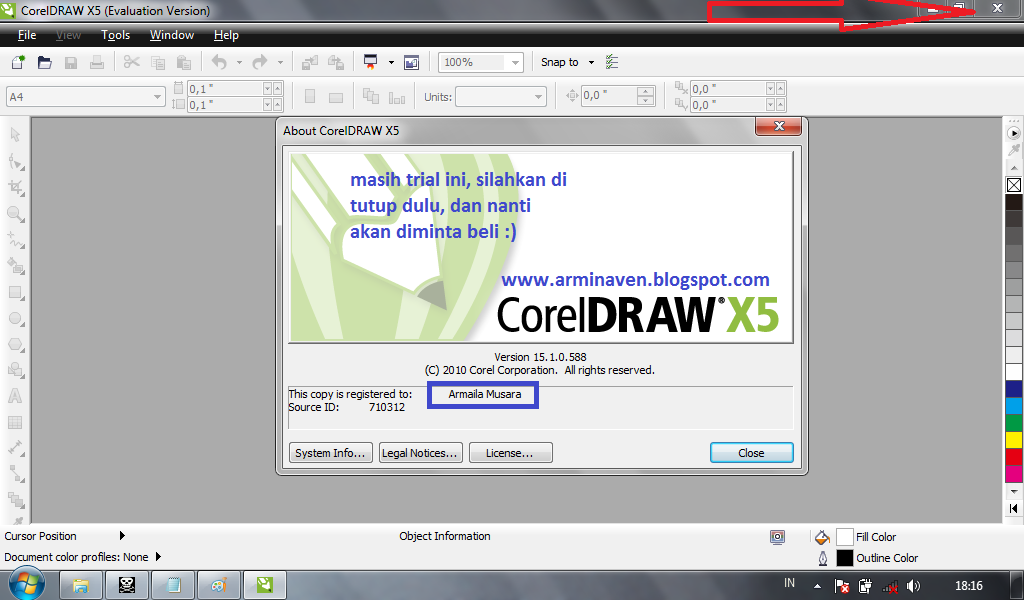Screen dimensions: 1024x600
Task: Click the Import icon in toolbar
Action: click(310, 62)
